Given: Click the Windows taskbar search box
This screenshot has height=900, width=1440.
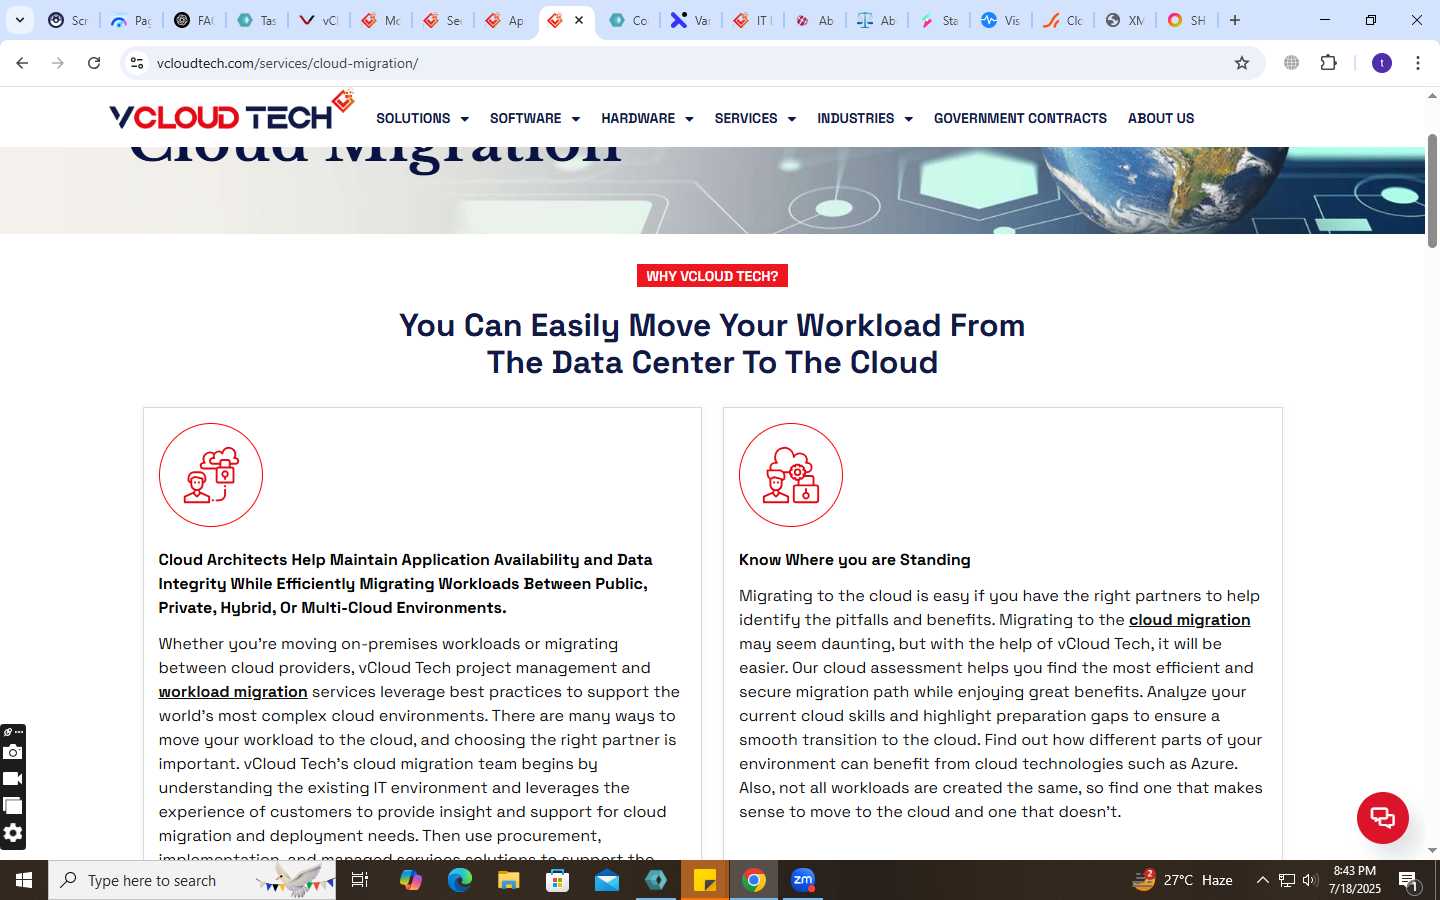Looking at the screenshot, I should coord(192,880).
